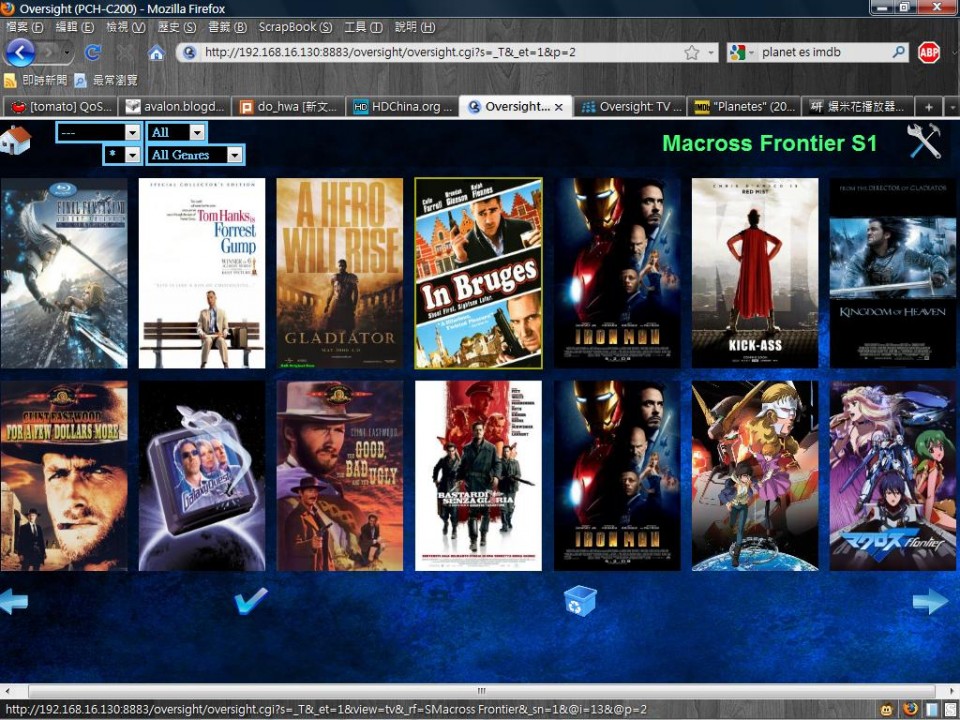The image size is (960, 720).
Task: Switch to the Oversight: TV tab
Action: point(631,107)
